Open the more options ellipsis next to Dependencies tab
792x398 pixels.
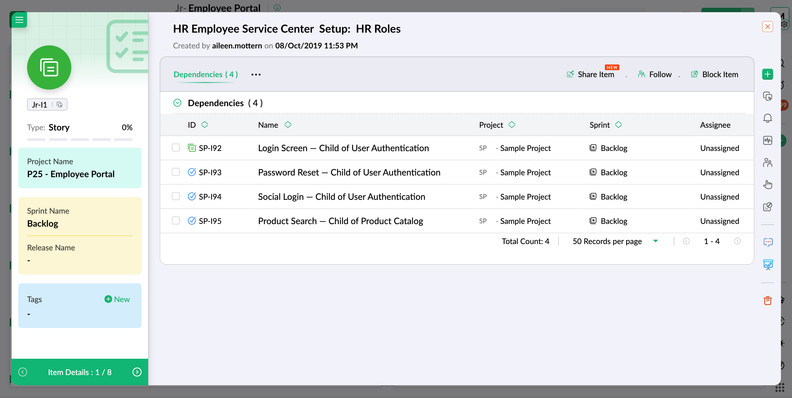[x=256, y=74]
